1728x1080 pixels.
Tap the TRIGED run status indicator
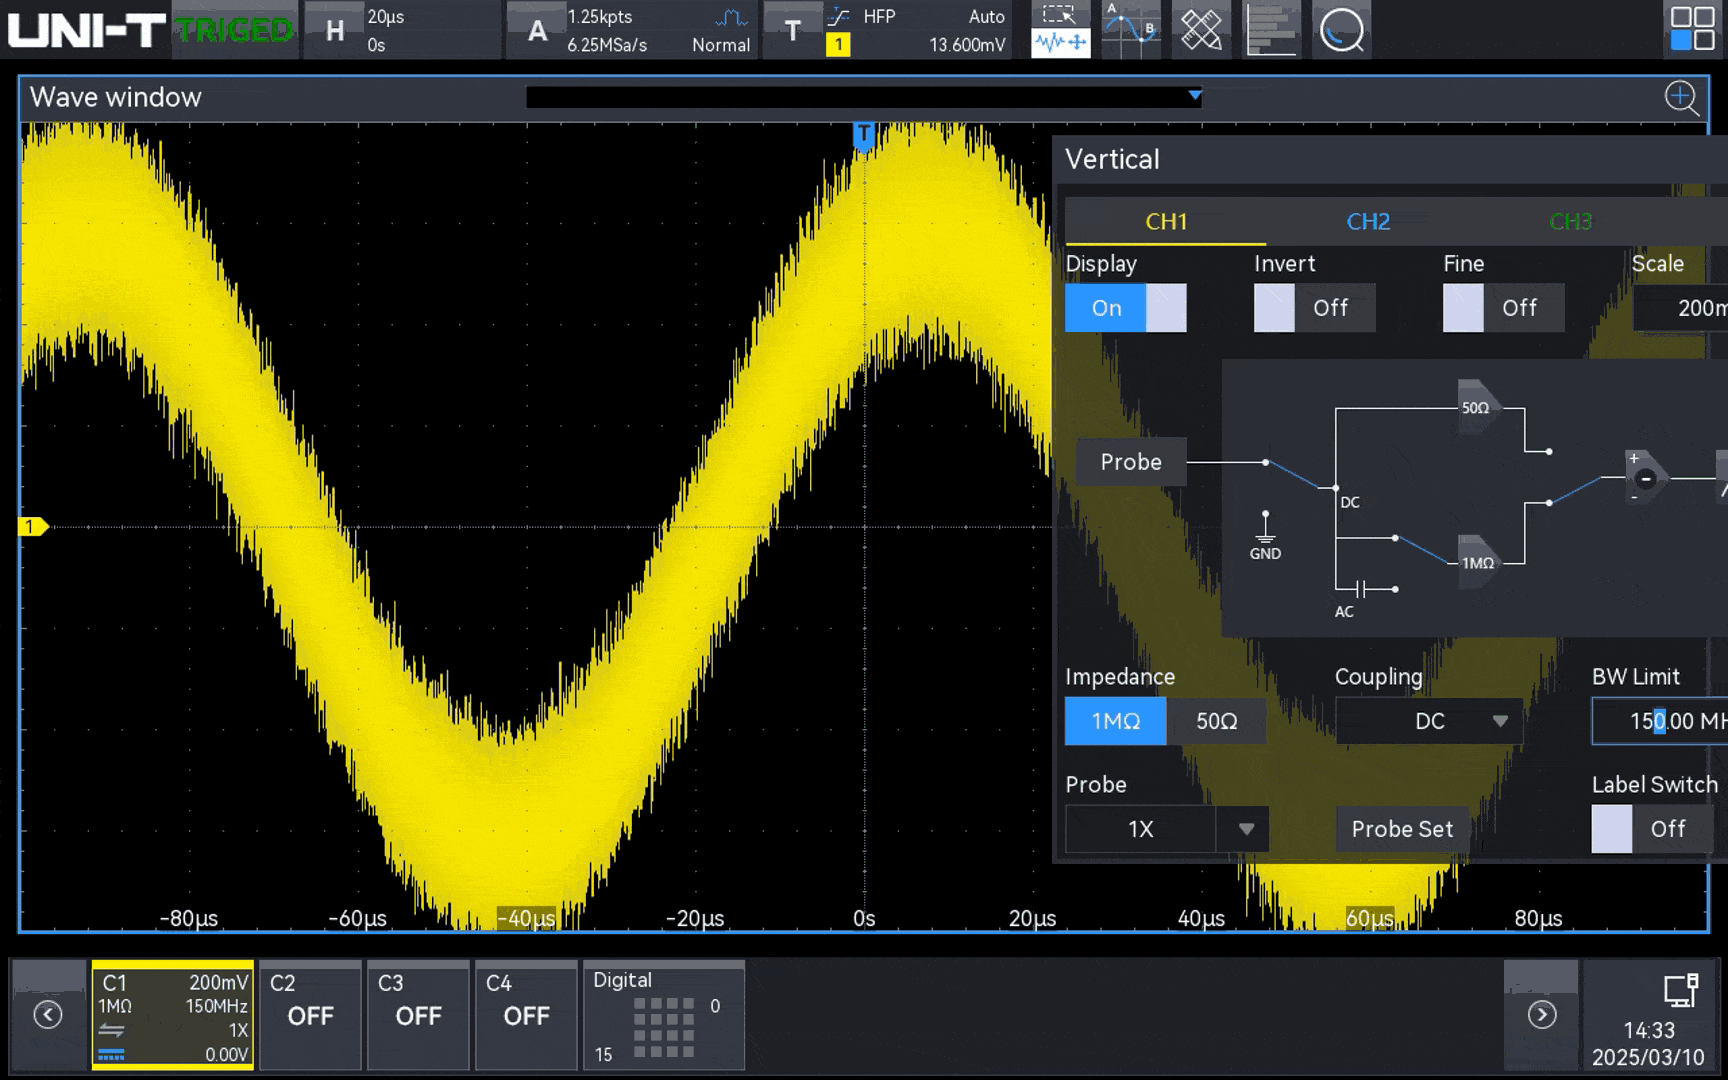(x=235, y=30)
